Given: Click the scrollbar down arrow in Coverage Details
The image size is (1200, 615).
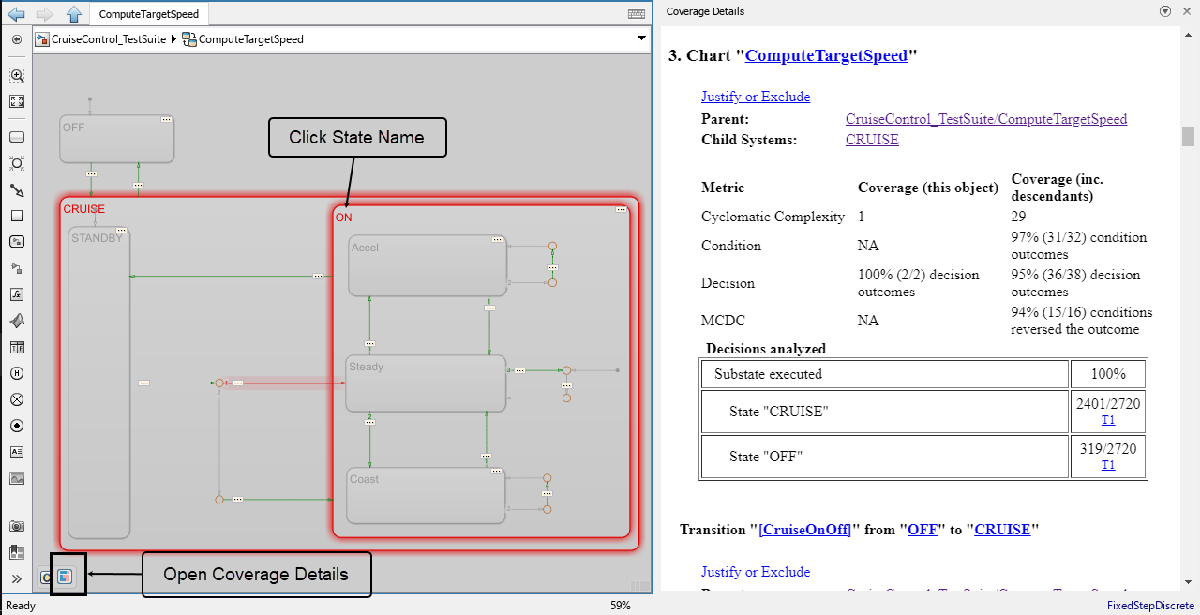Looking at the screenshot, I should coord(1188,583).
